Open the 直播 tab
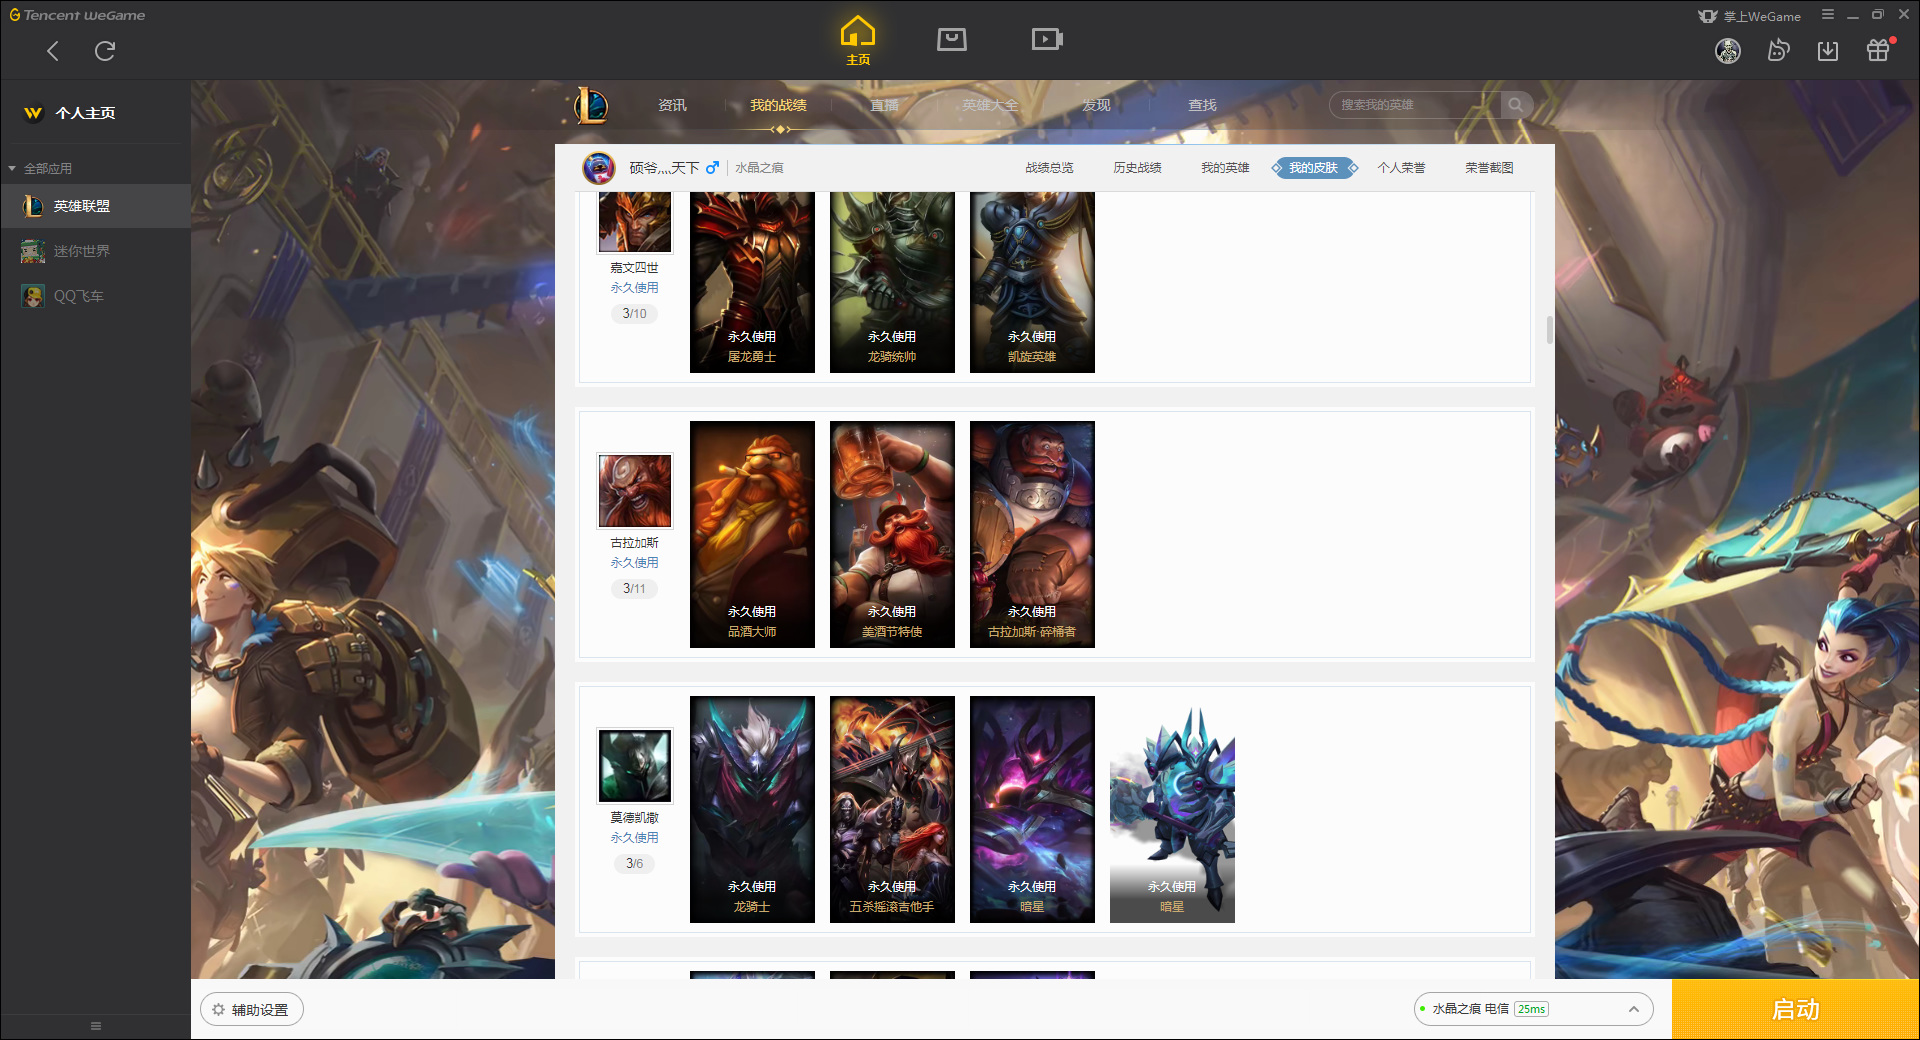Viewport: 1920px width, 1040px height. point(884,105)
